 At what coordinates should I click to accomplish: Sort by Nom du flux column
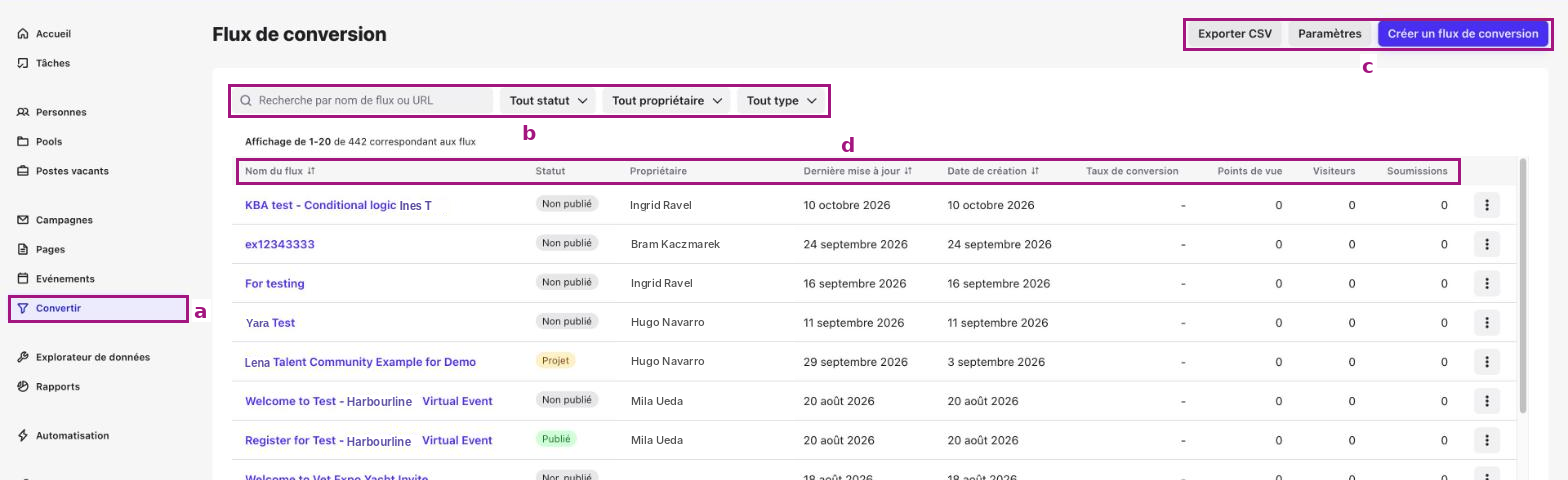(280, 171)
